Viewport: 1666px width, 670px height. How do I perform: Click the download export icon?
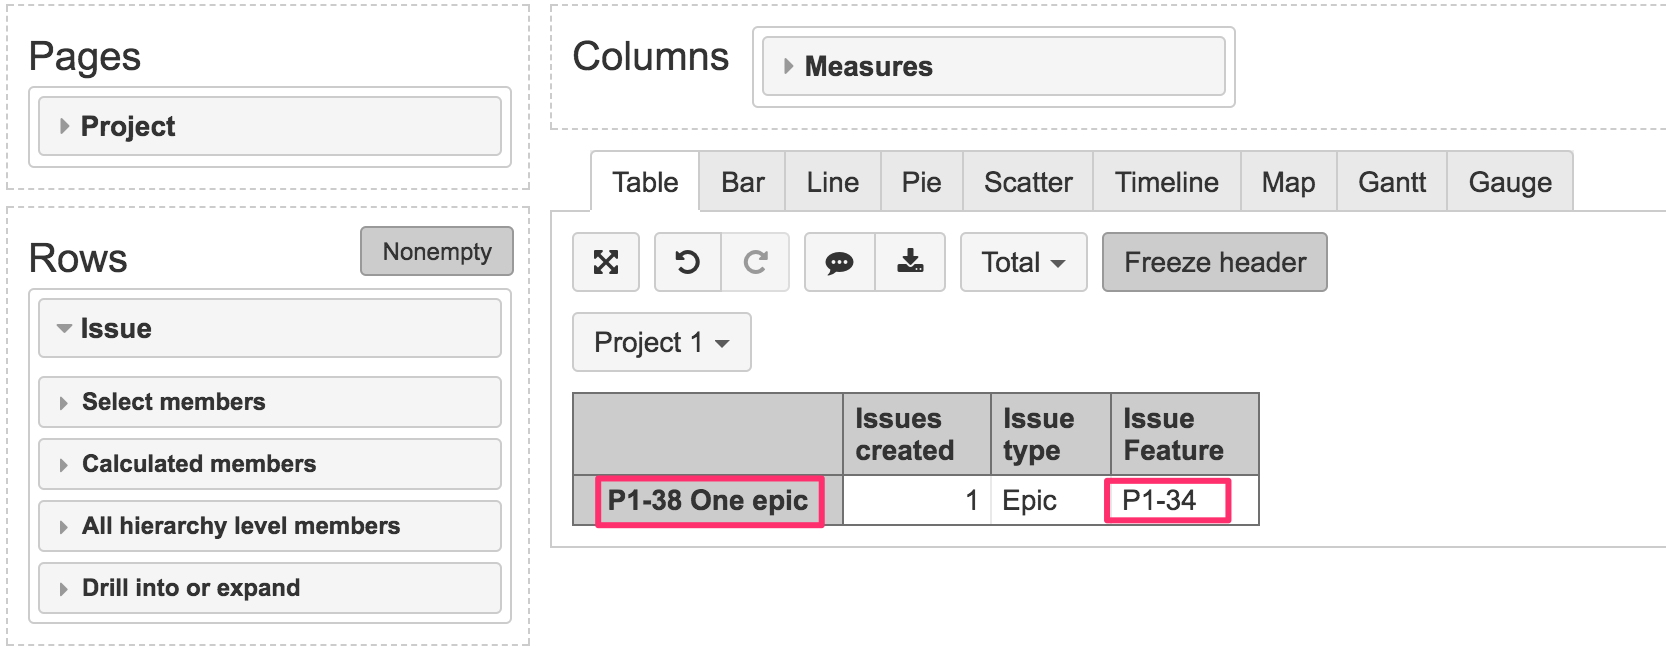[910, 262]
